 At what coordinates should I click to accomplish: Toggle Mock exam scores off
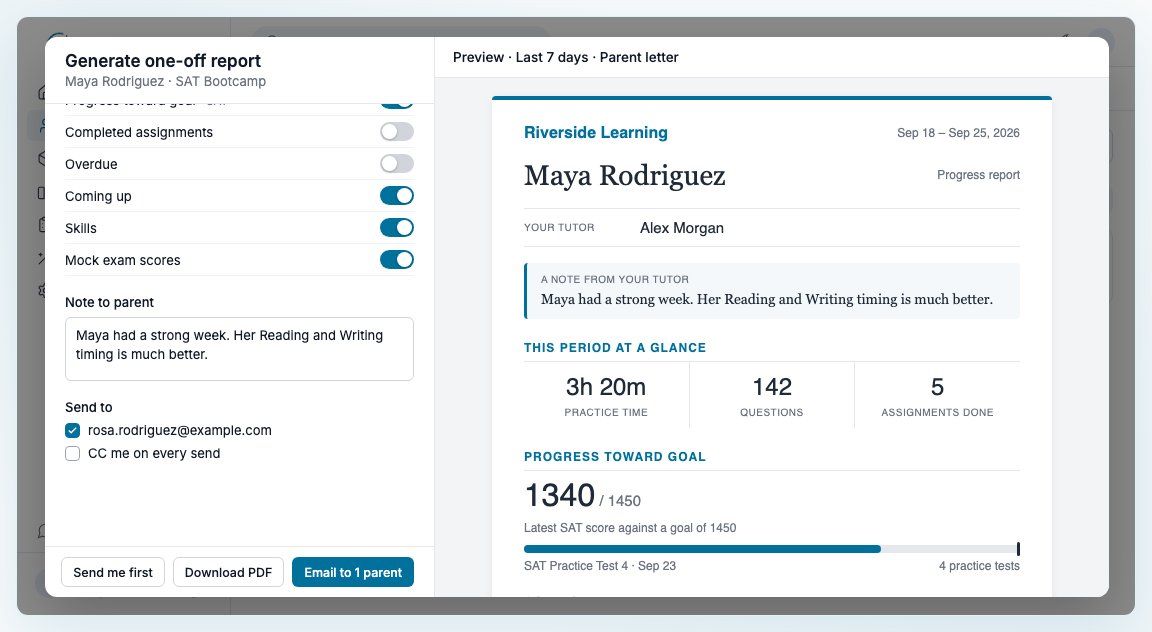tap(397, 259)
